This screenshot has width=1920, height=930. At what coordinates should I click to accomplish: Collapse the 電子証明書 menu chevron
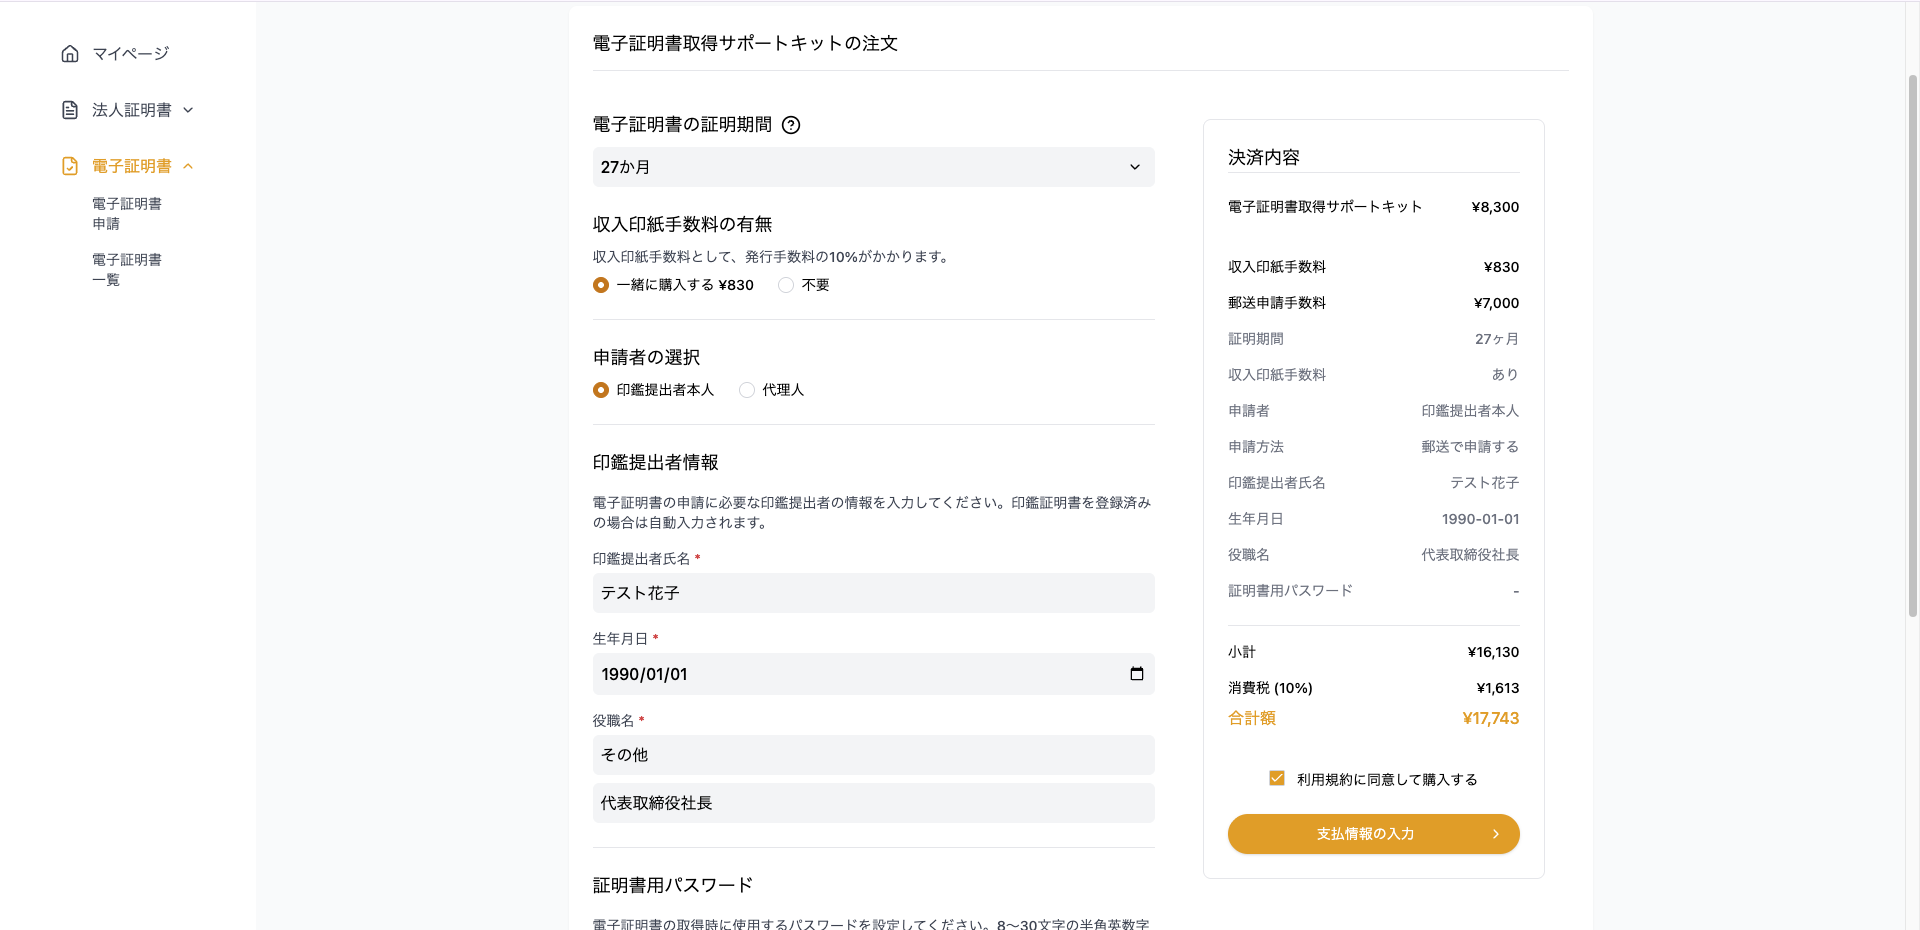click(x=188, y=166)
